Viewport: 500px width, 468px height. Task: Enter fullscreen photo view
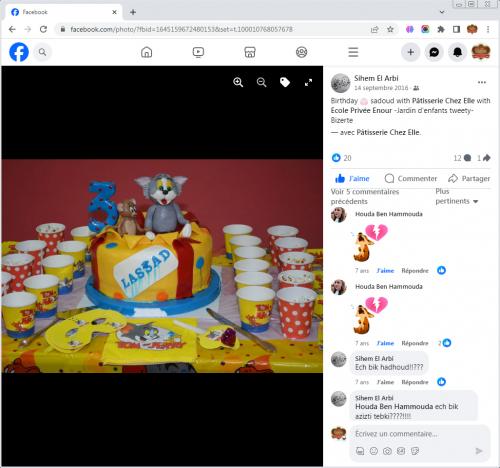pyautogui.click(x=308, y=82)
